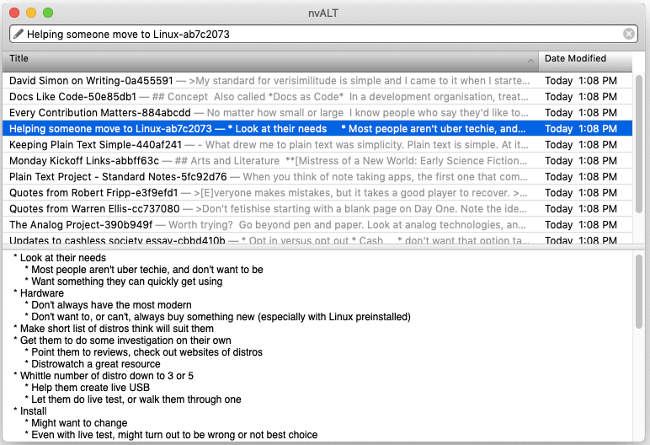Open the Plain Text Project - Standard Notes note
Viewport: 650px width, 445px height.
[x=116, y=176]
